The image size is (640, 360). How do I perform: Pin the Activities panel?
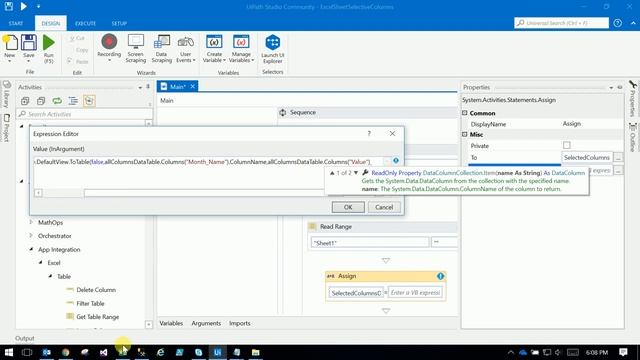[x=148, y=87]
